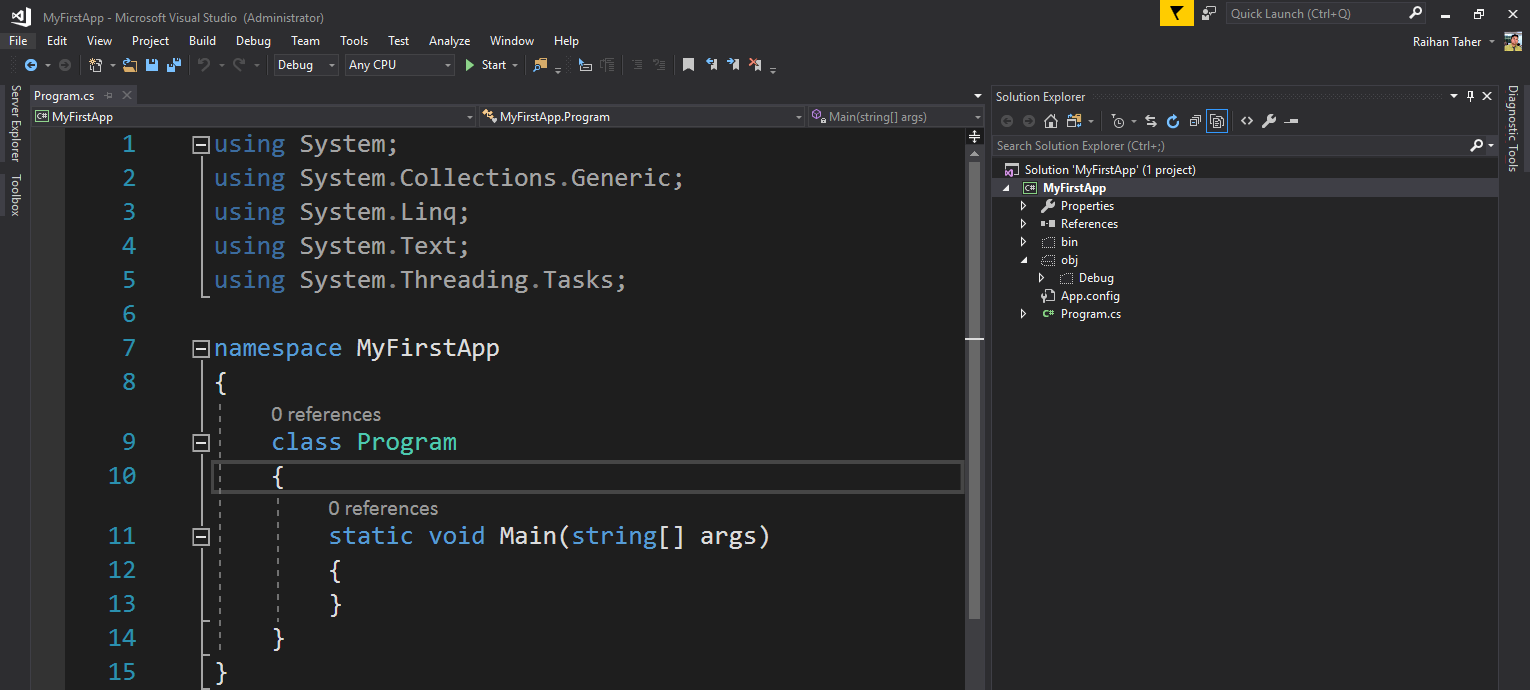Viewport: 1530px width, 690px height.
Task: Select the Debug folder under obj
Action: [1096, 278]
